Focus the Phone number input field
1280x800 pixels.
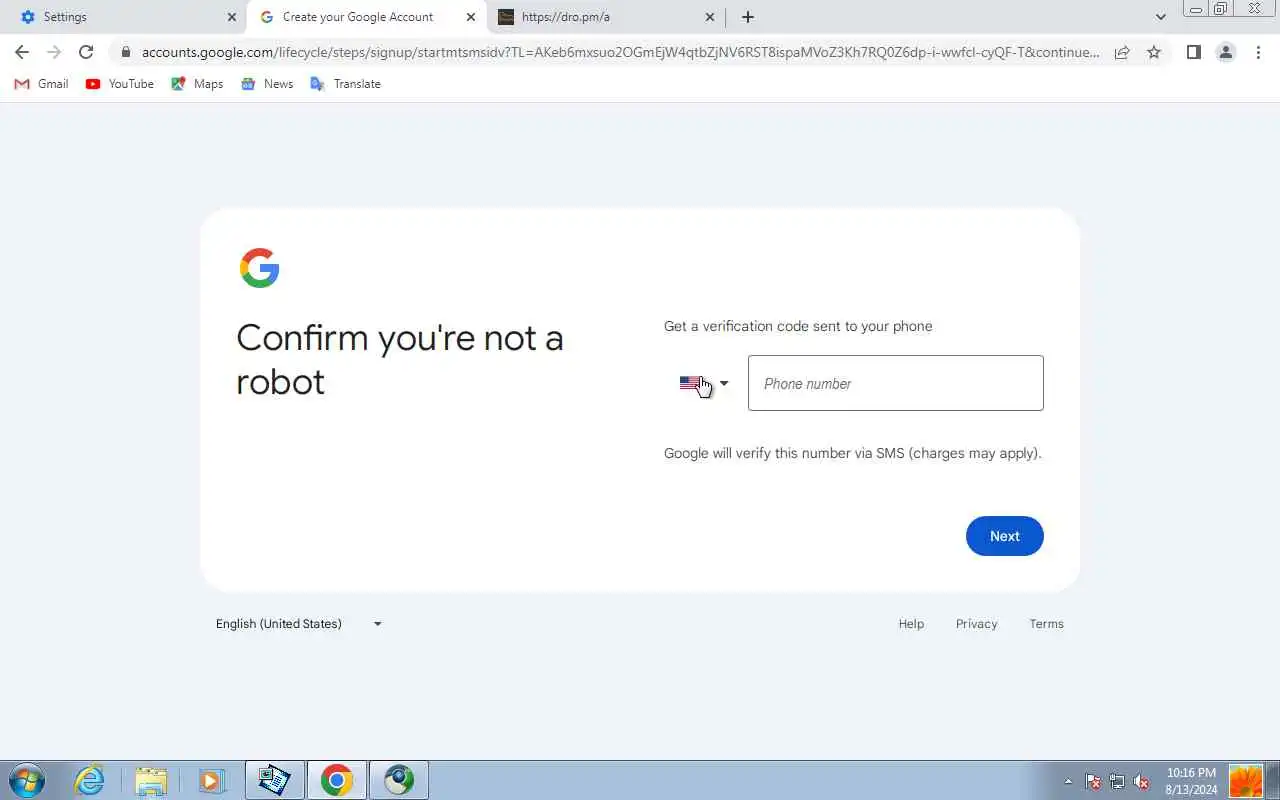pos(896,383)
